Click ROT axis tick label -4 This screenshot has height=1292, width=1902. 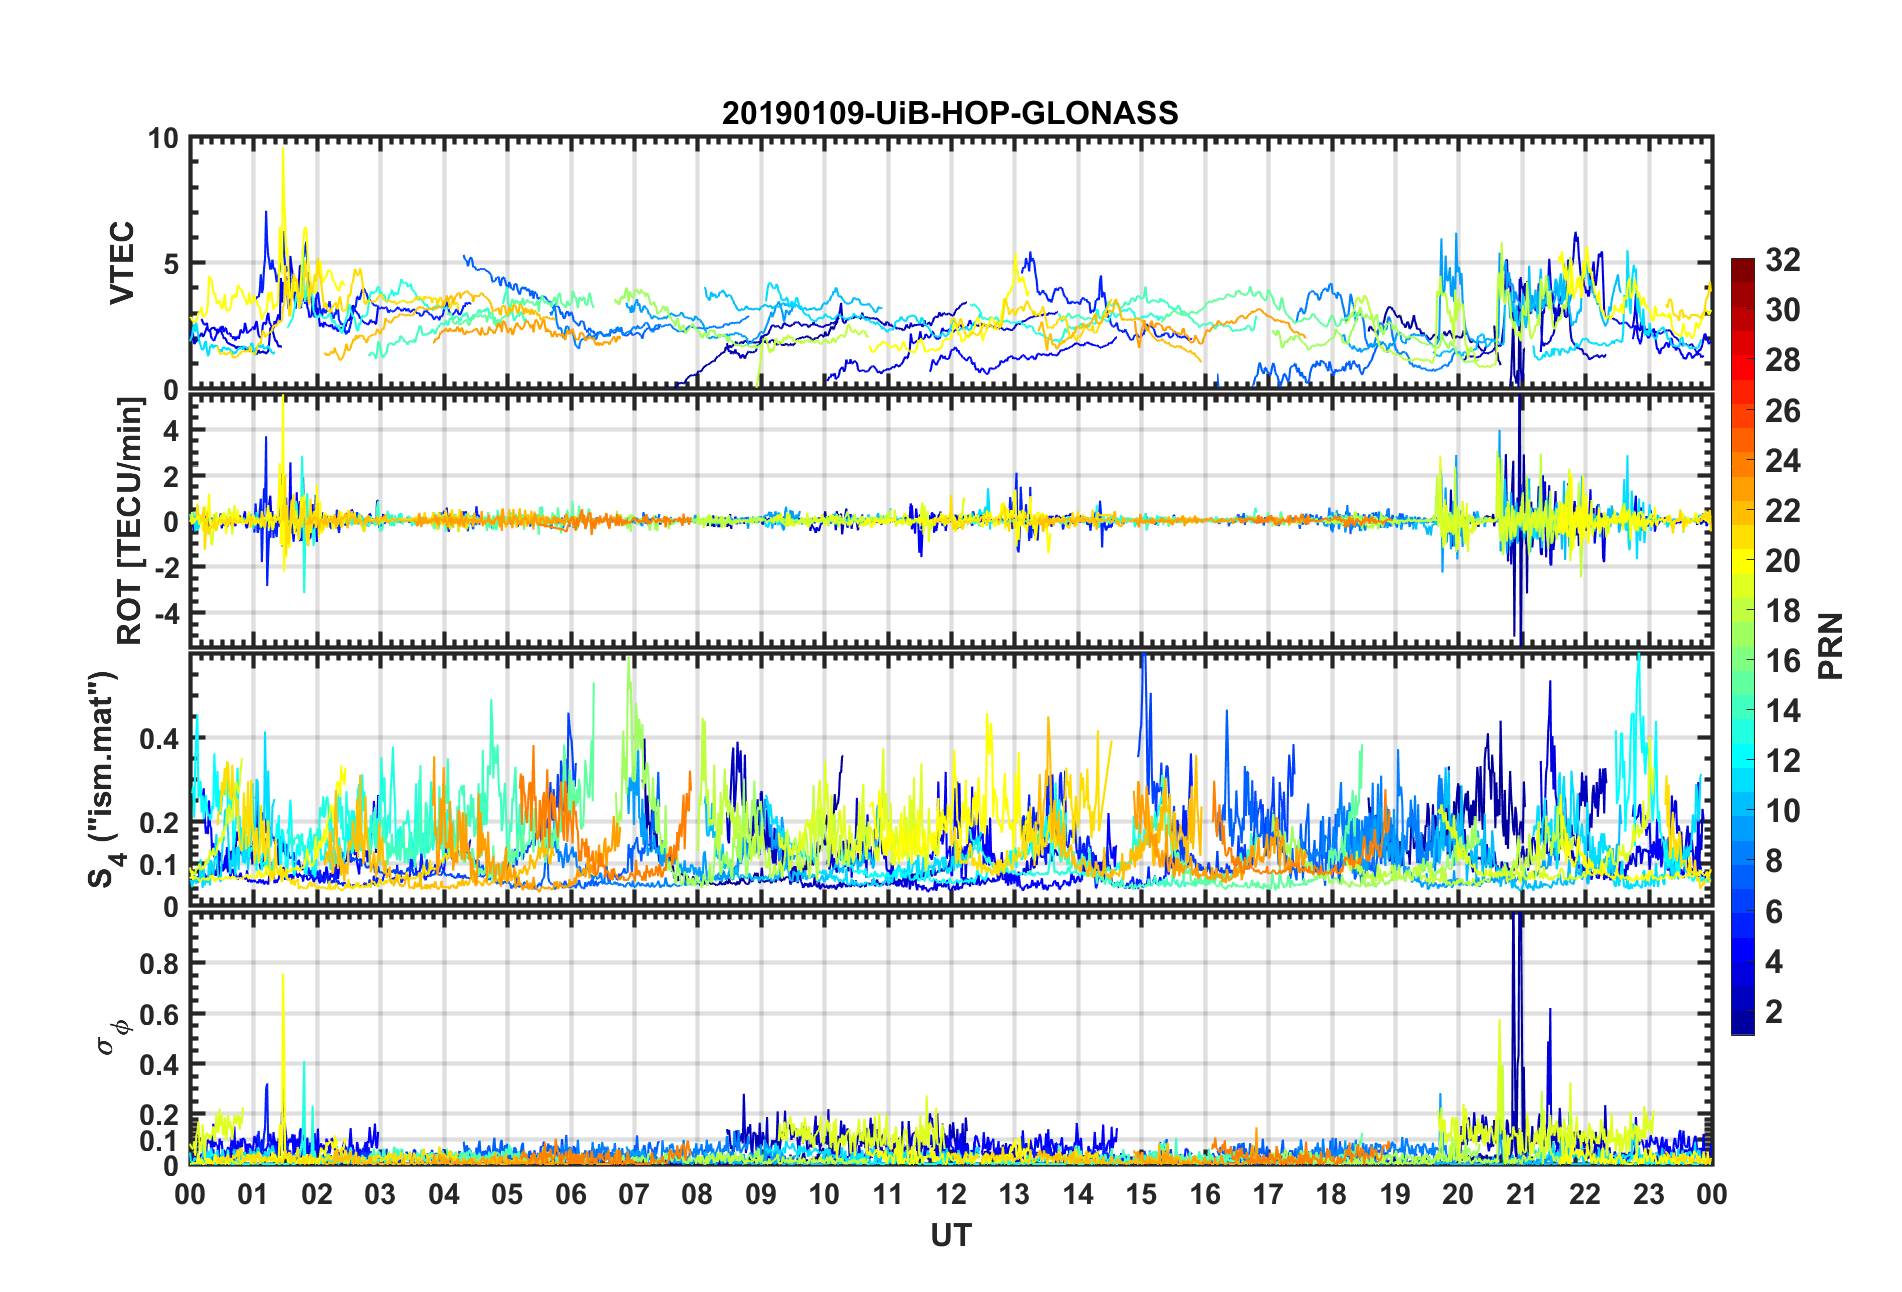[x=166, y=611]
